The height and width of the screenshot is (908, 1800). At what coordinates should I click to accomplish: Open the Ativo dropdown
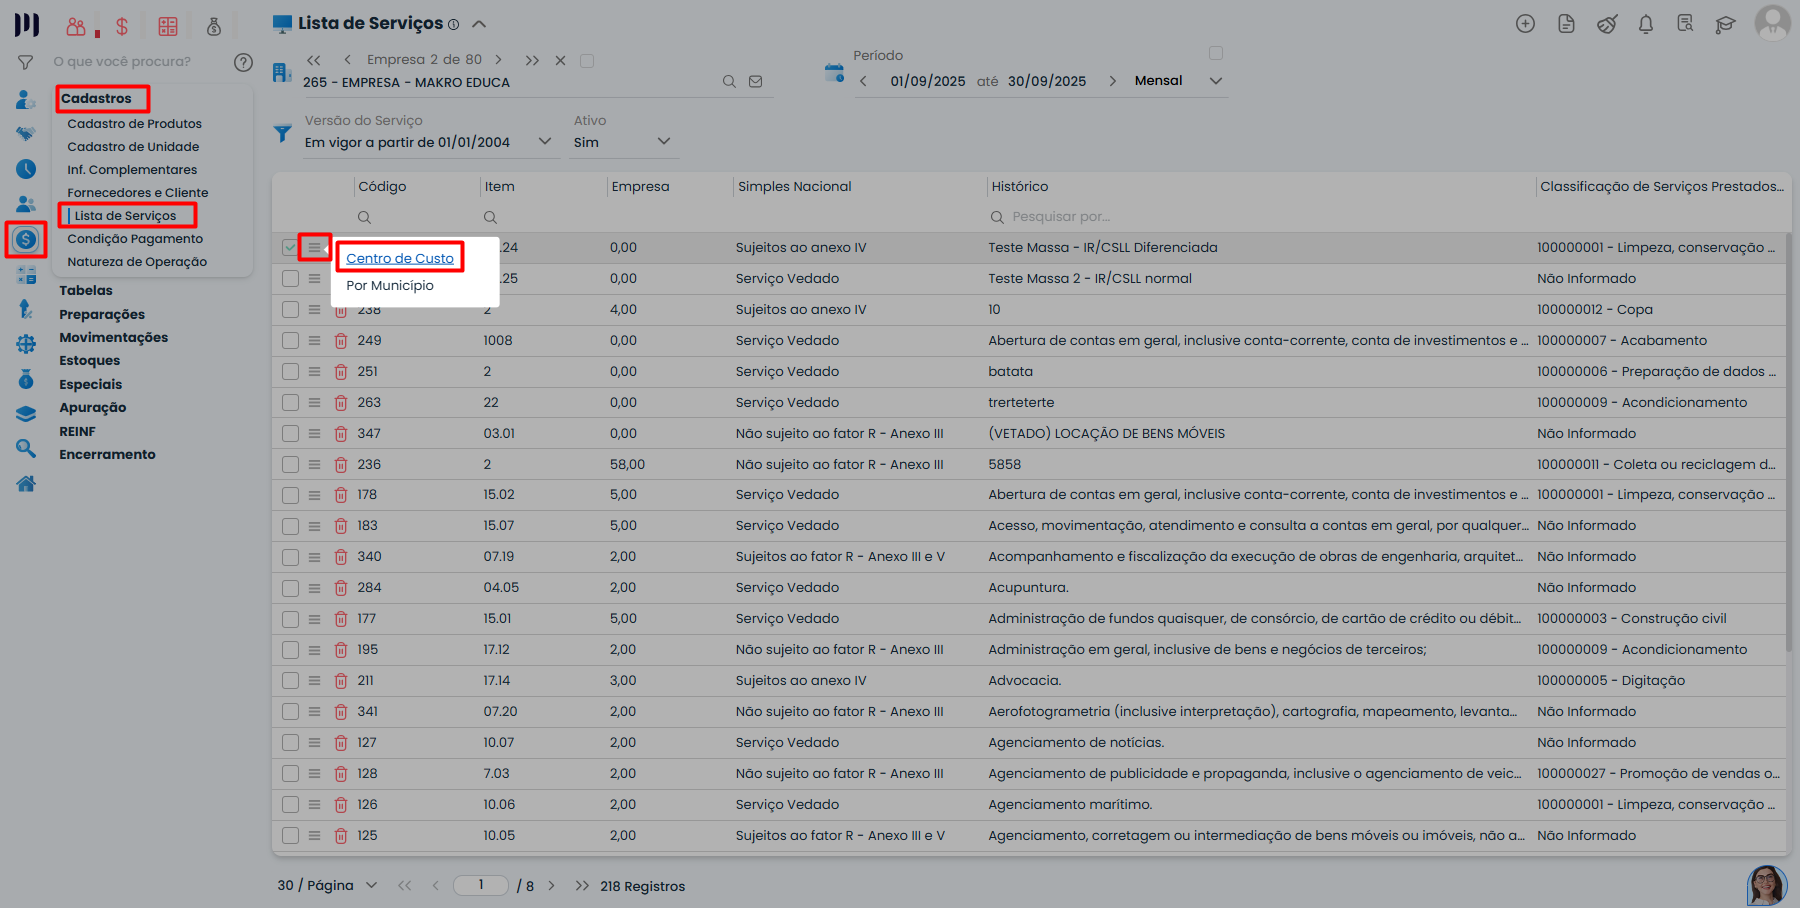[x=664, y=142]
